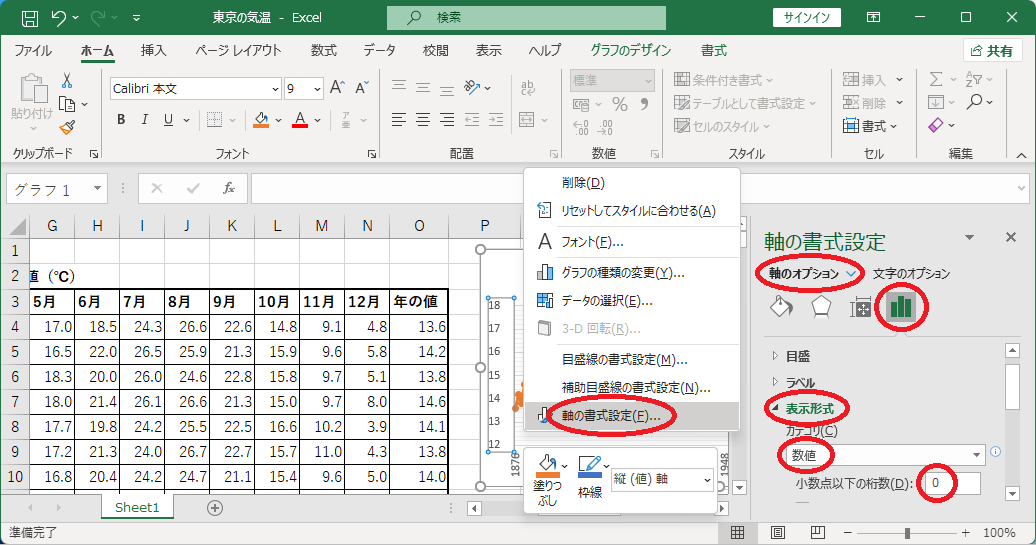Choose グラフの種類の変更(Y)... menu item
Image resolution: width=1036 pixels, height=545 pixels.
coord(632,272)
